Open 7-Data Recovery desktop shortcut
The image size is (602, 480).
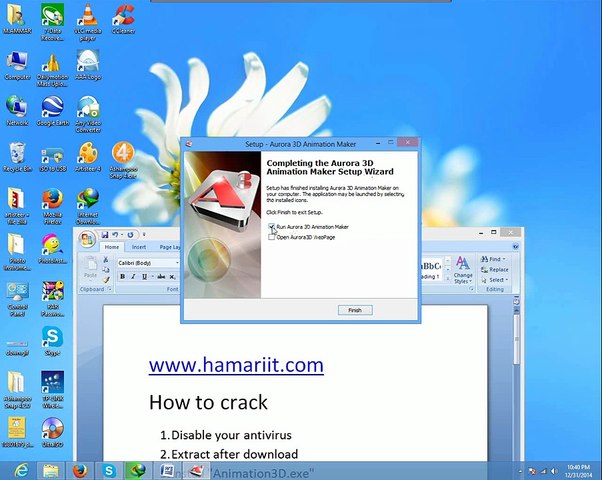click(x=53, y=22)
